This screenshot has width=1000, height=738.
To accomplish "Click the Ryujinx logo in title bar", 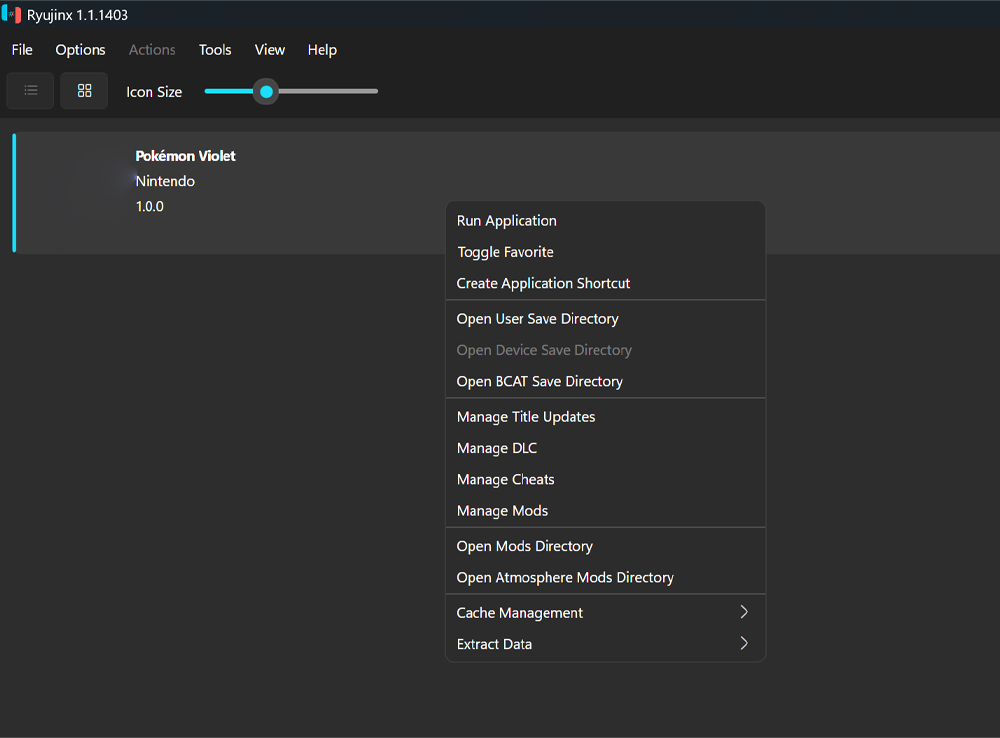I will (12, 15).
